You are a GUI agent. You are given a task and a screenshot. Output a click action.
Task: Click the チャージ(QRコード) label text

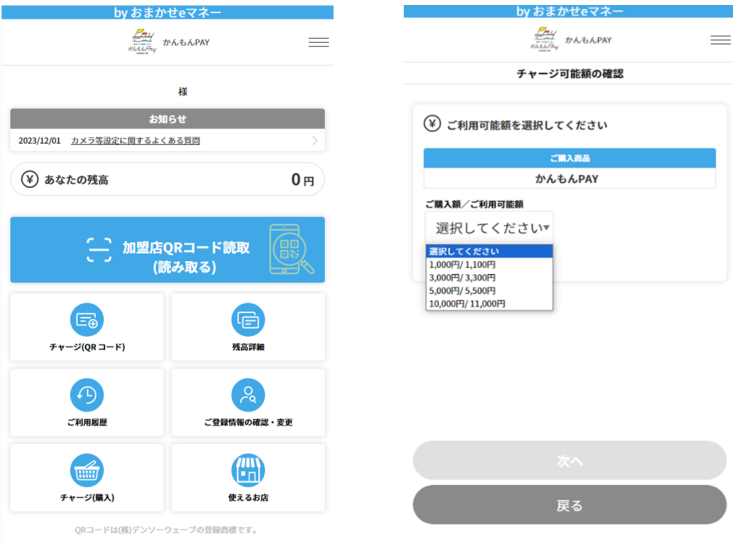click(87, 347)
